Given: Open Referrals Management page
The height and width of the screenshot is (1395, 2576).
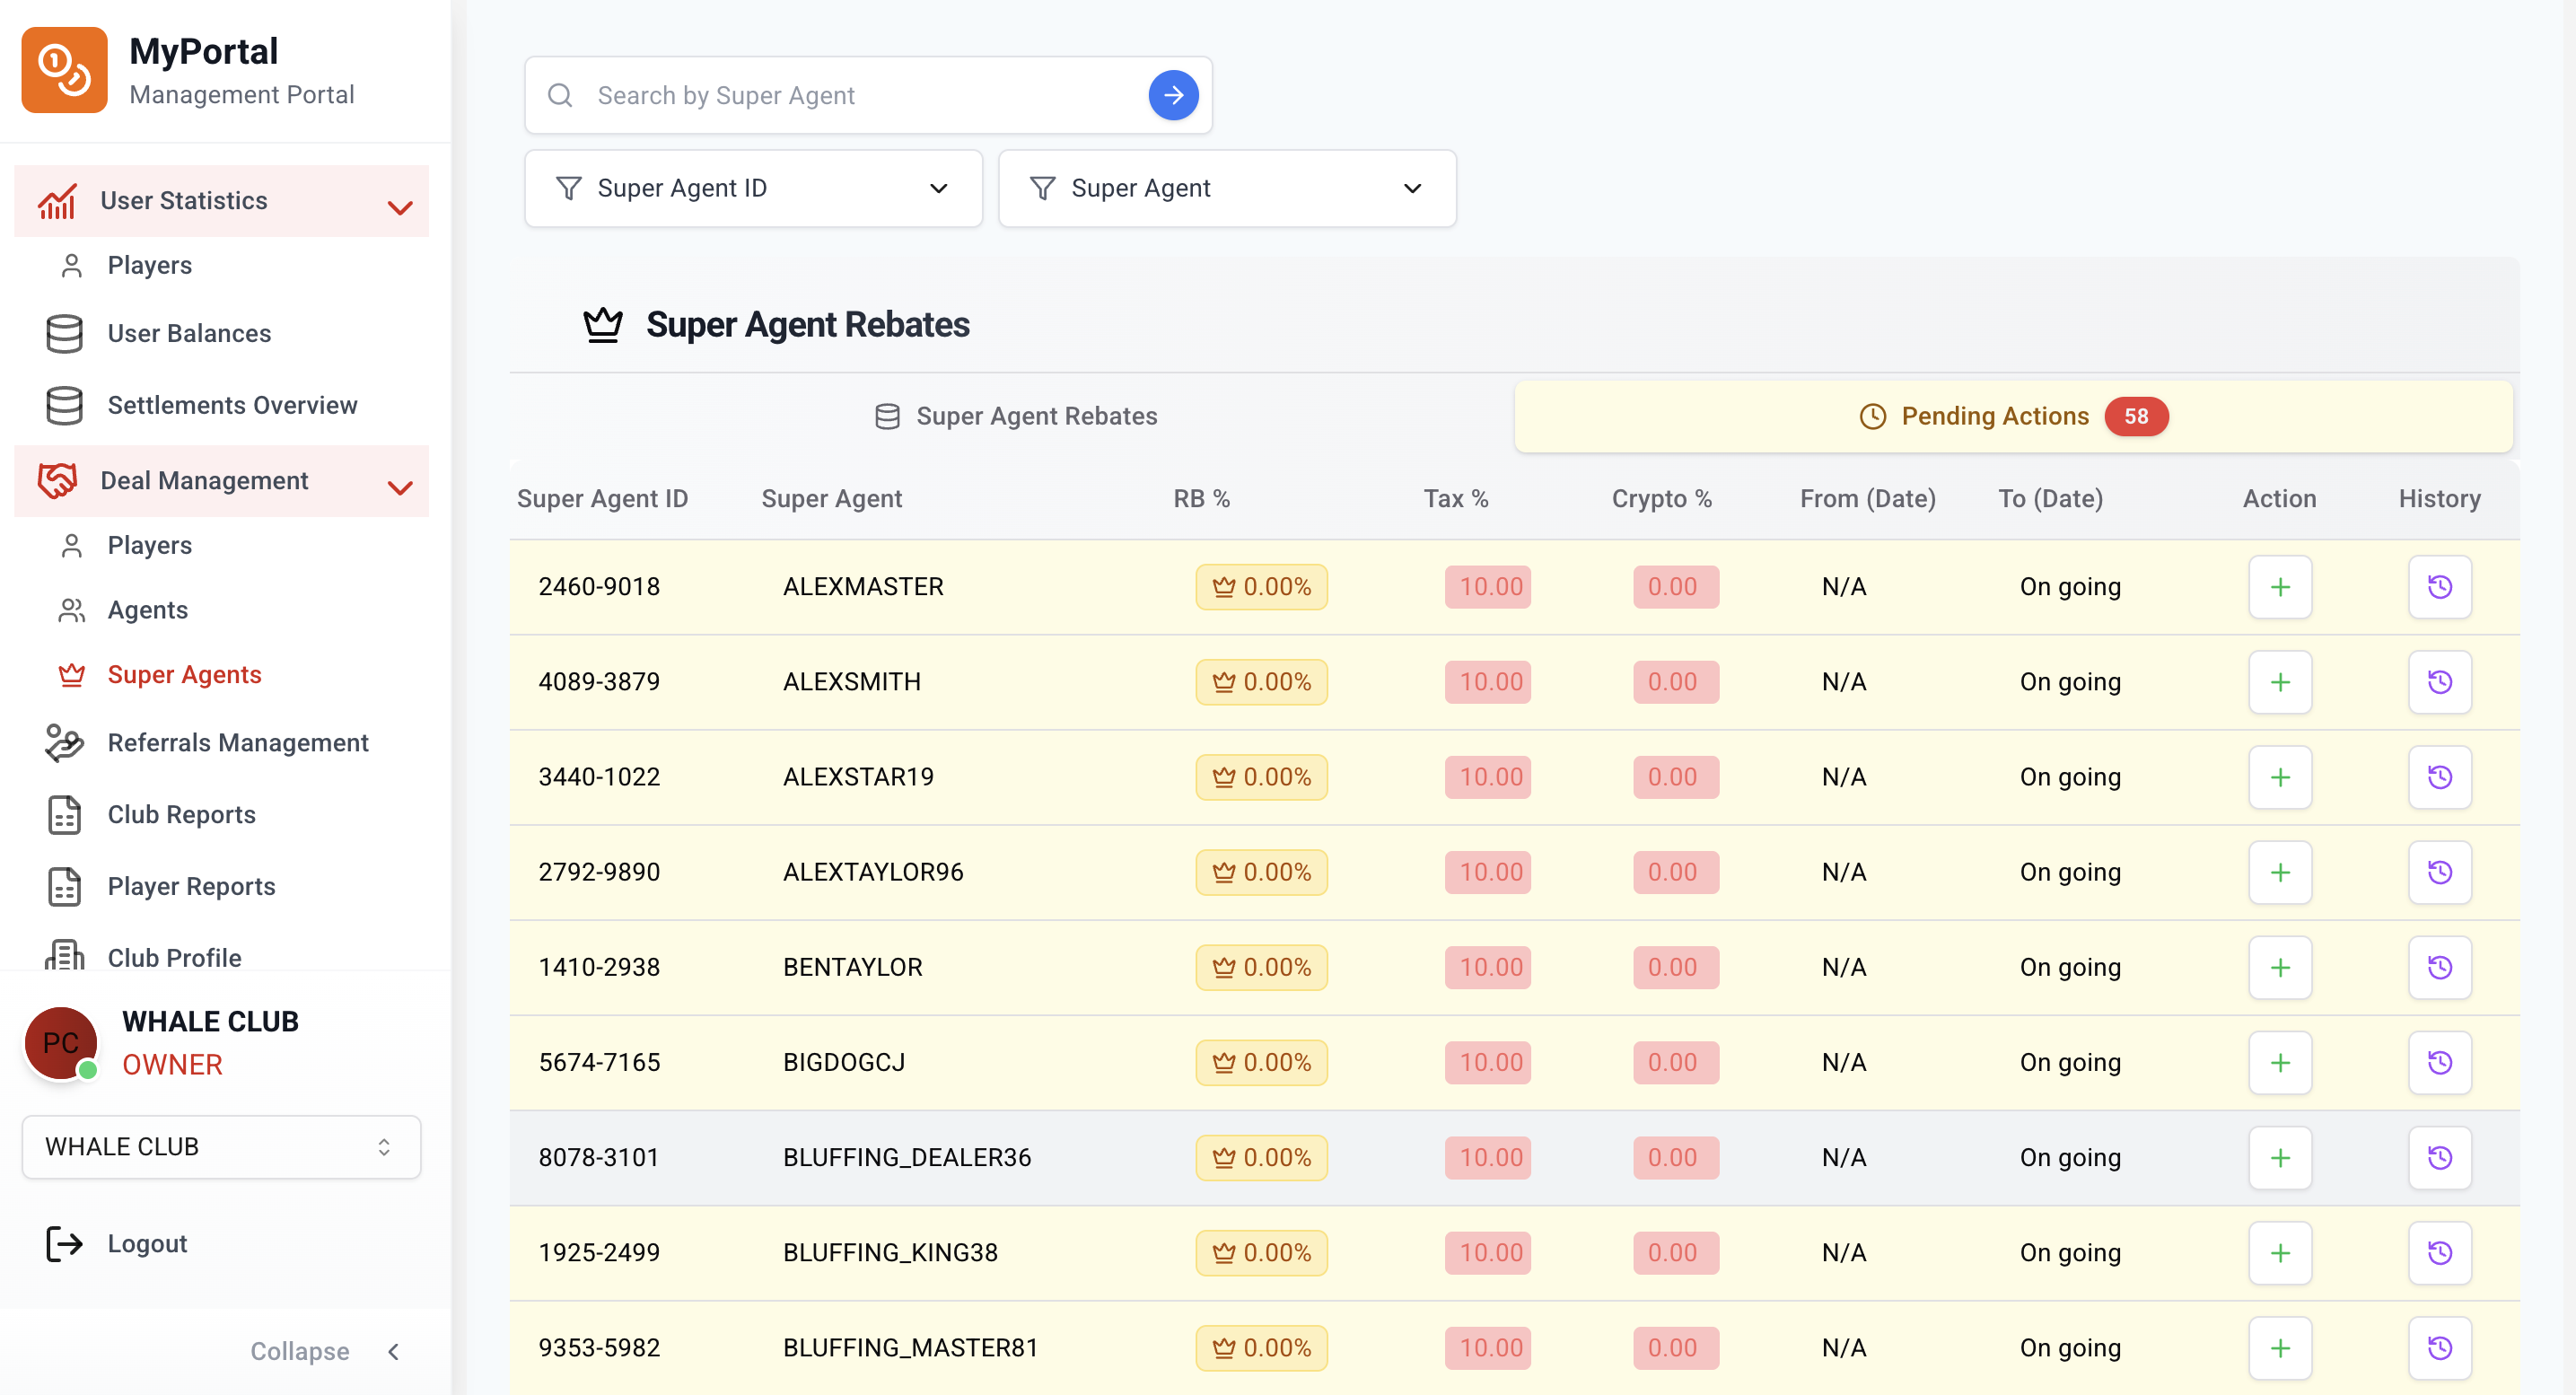Looking at the screenshot, I should [x=238, y=742].
